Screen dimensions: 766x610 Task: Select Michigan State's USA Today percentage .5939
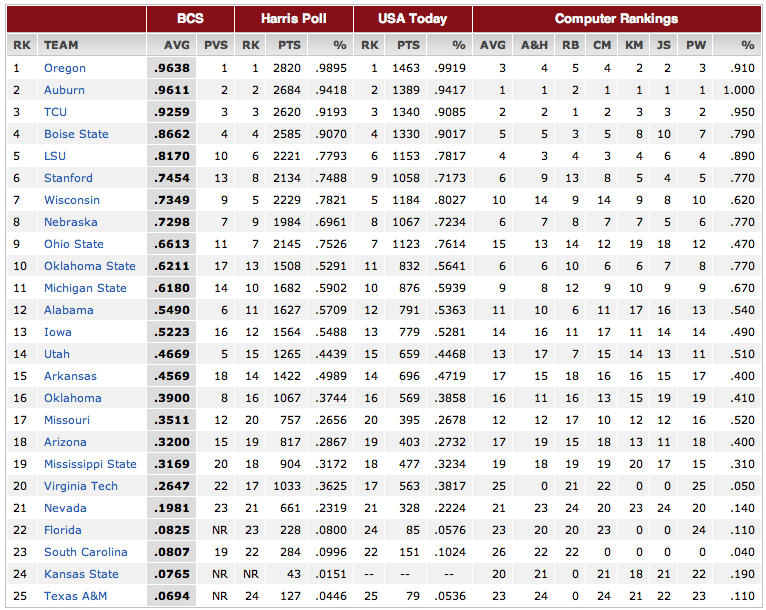[450, 288]
